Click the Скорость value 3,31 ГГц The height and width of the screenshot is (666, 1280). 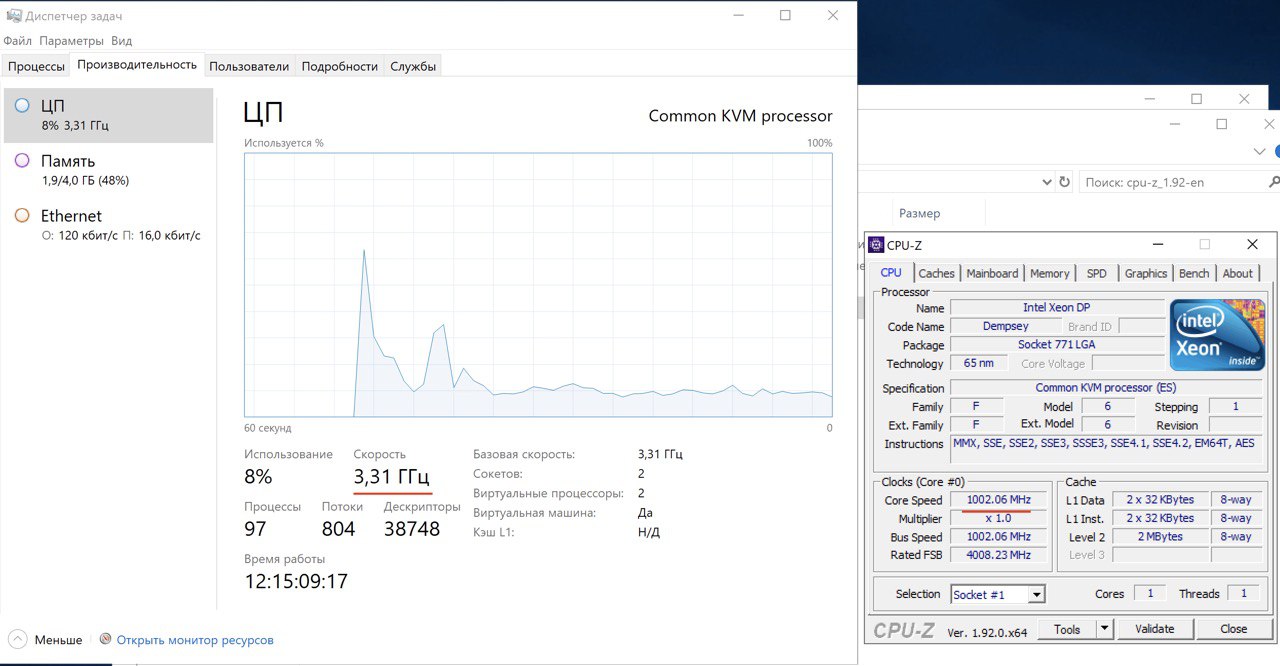coord(392,476)
